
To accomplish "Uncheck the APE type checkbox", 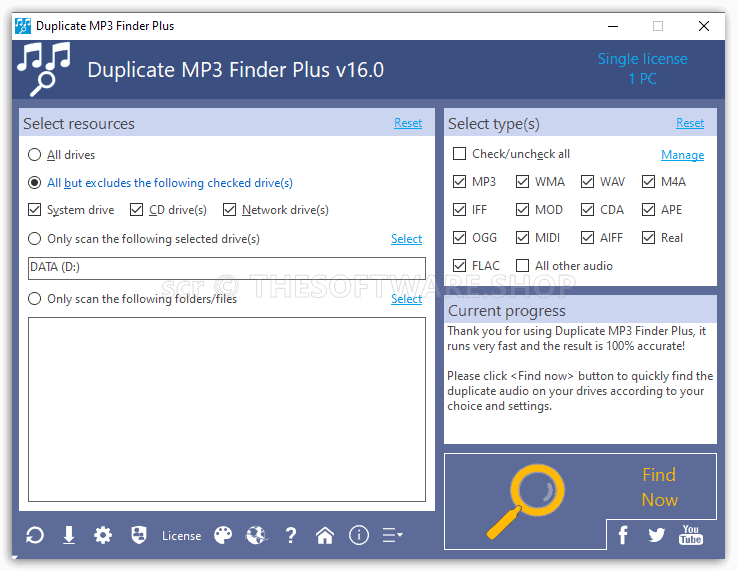I will [x=648, y=210].
